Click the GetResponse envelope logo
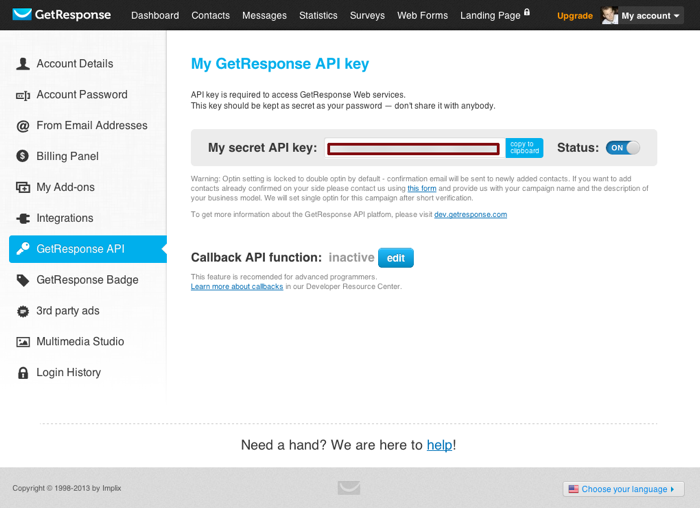Image resolution: width=700 pixels, height=508 pixels. pyautogui.click(x=22, y=14)
